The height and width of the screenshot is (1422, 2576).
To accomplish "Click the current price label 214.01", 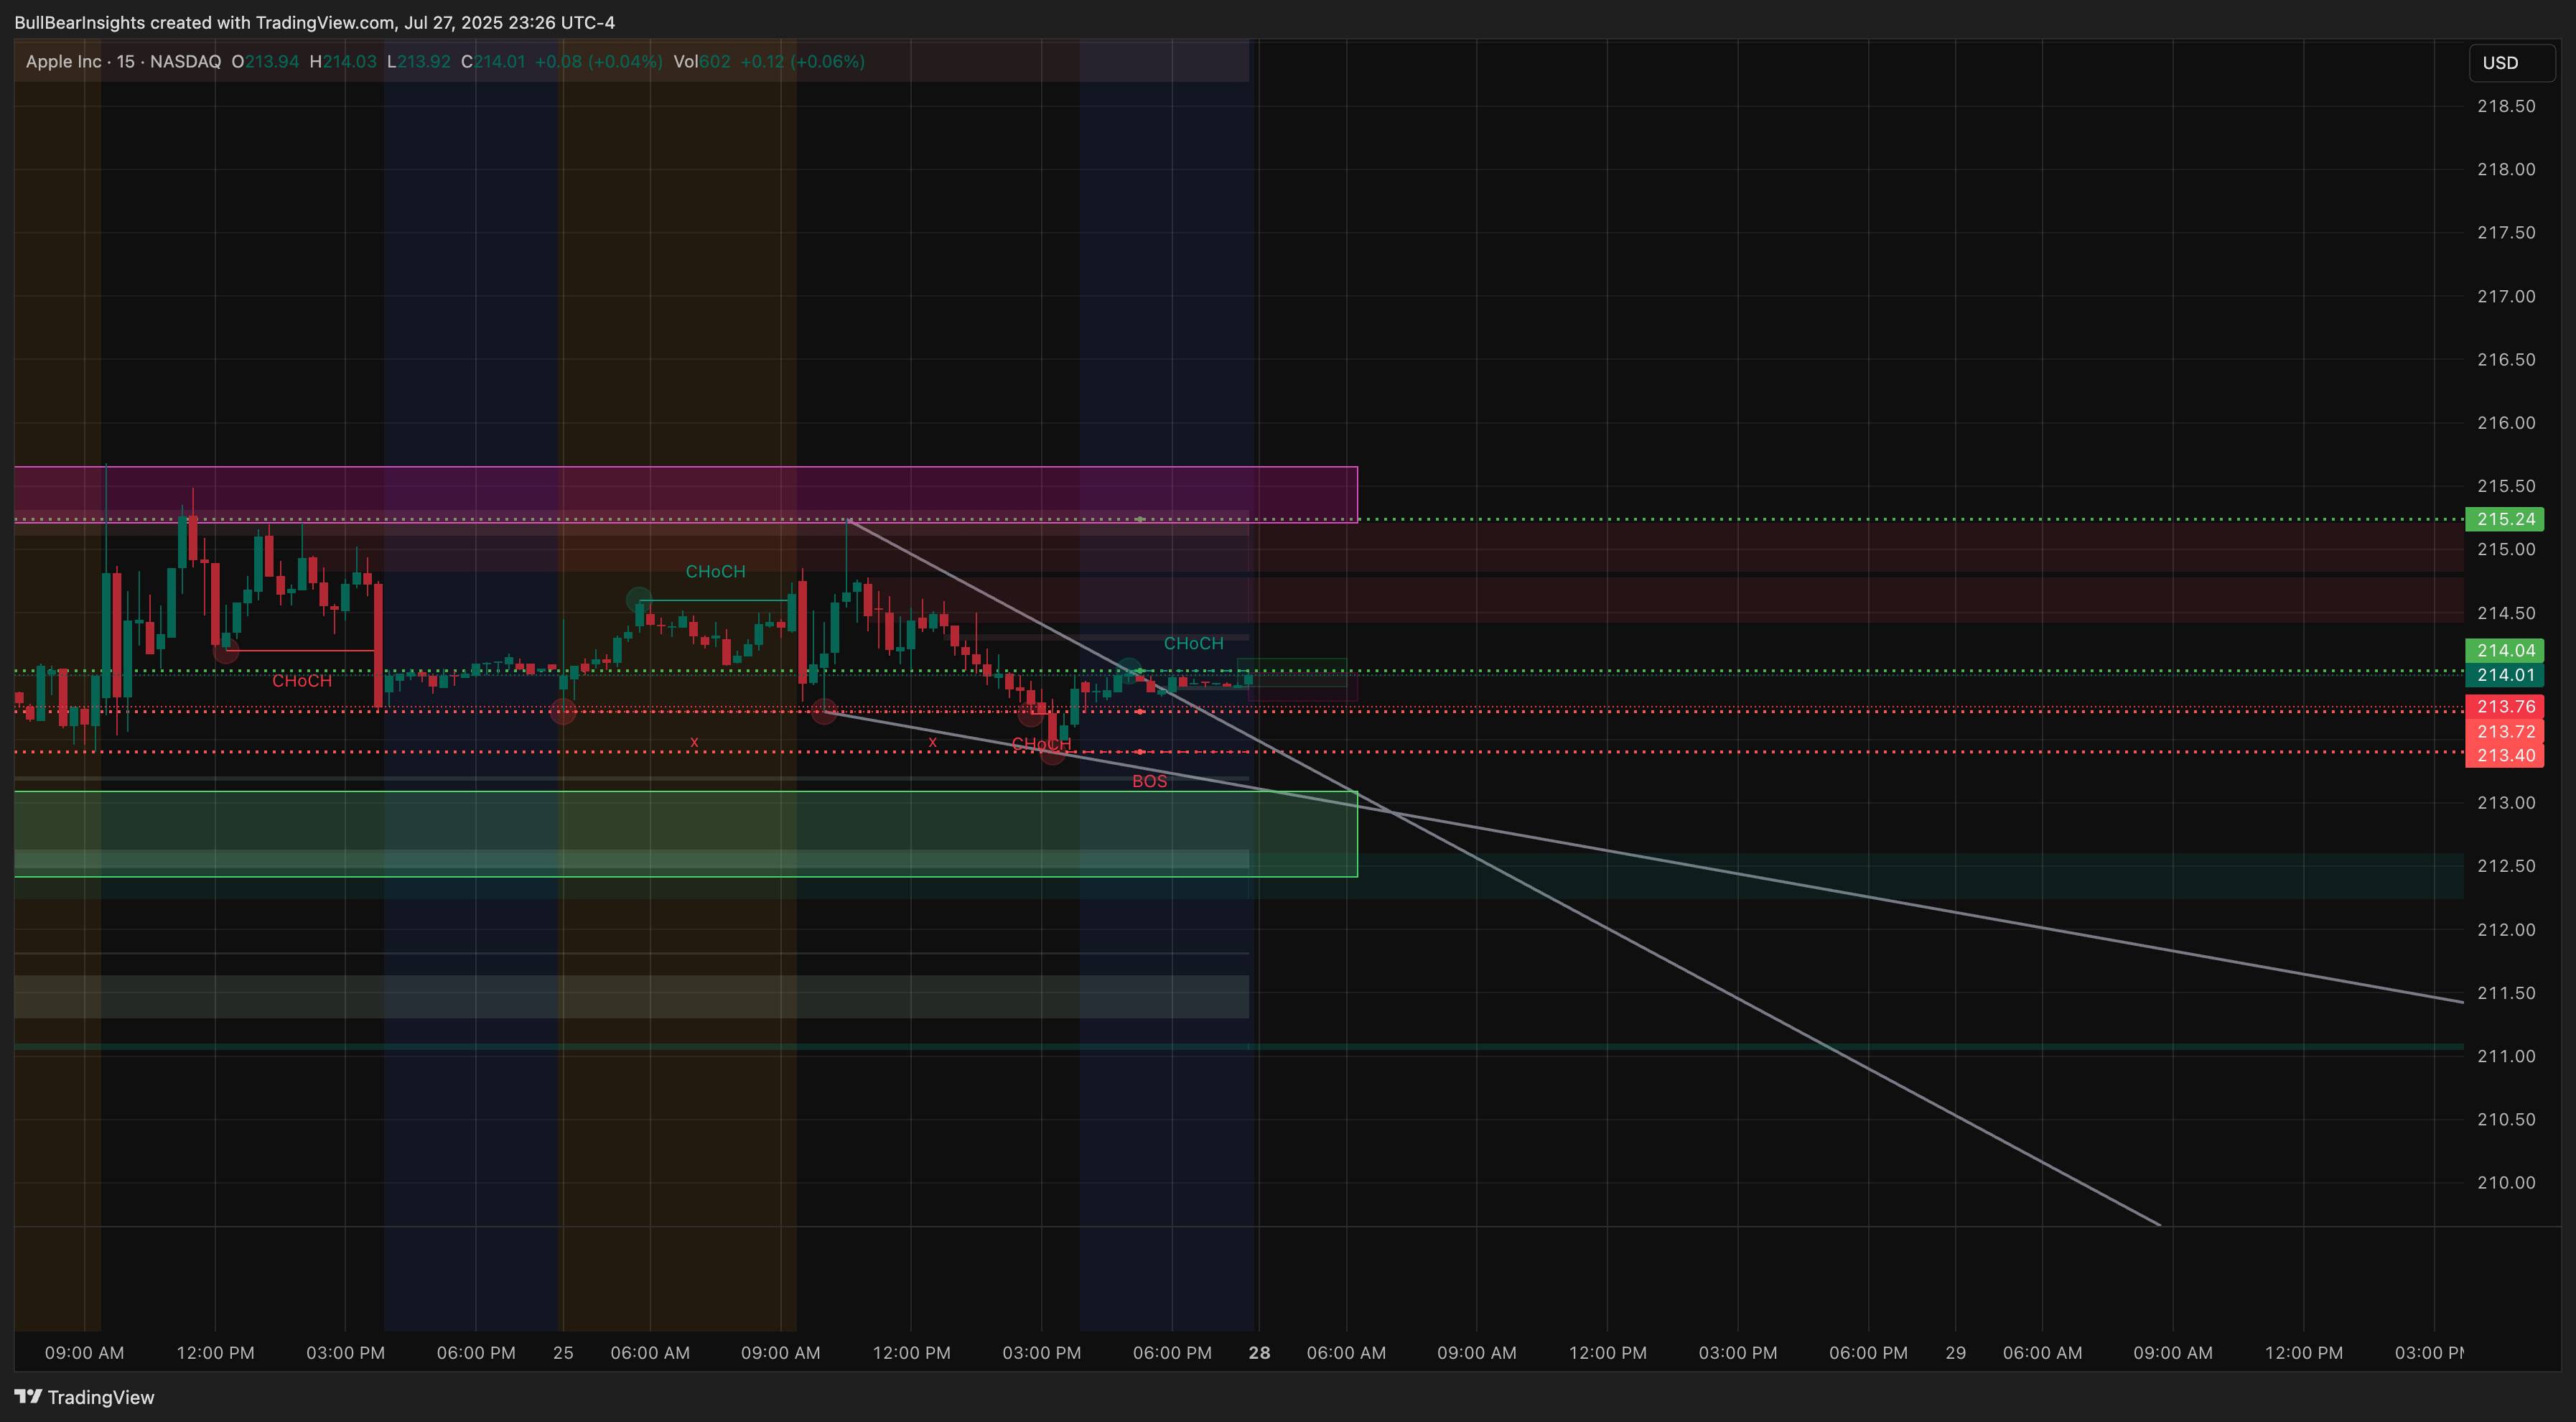I will tap(2505, 675).
